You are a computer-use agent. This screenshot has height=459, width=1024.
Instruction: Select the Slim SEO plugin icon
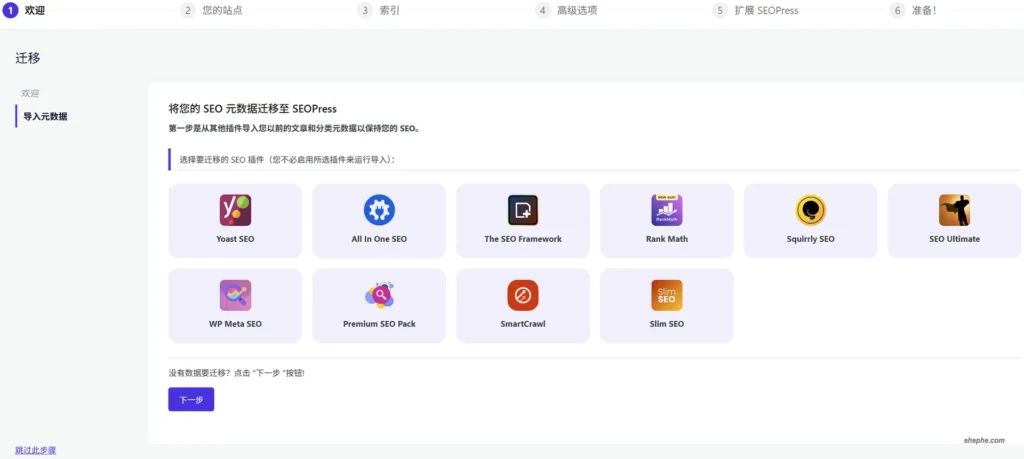pyautogui.click(x=667, y=295)
